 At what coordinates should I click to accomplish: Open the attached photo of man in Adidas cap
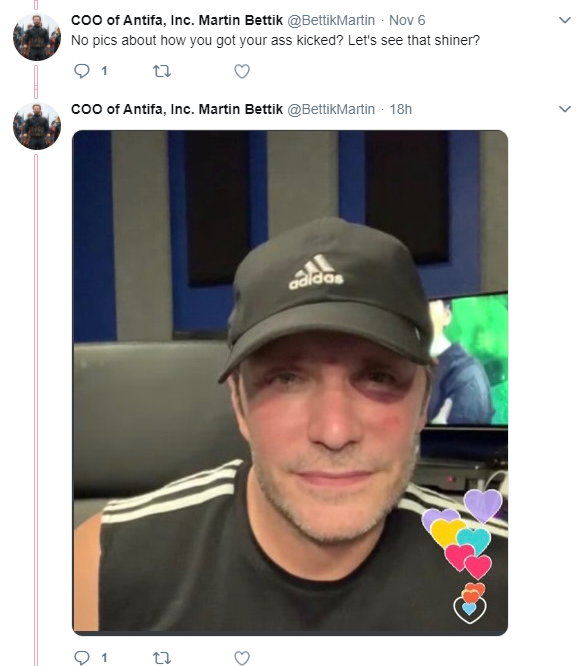[290, 383]
